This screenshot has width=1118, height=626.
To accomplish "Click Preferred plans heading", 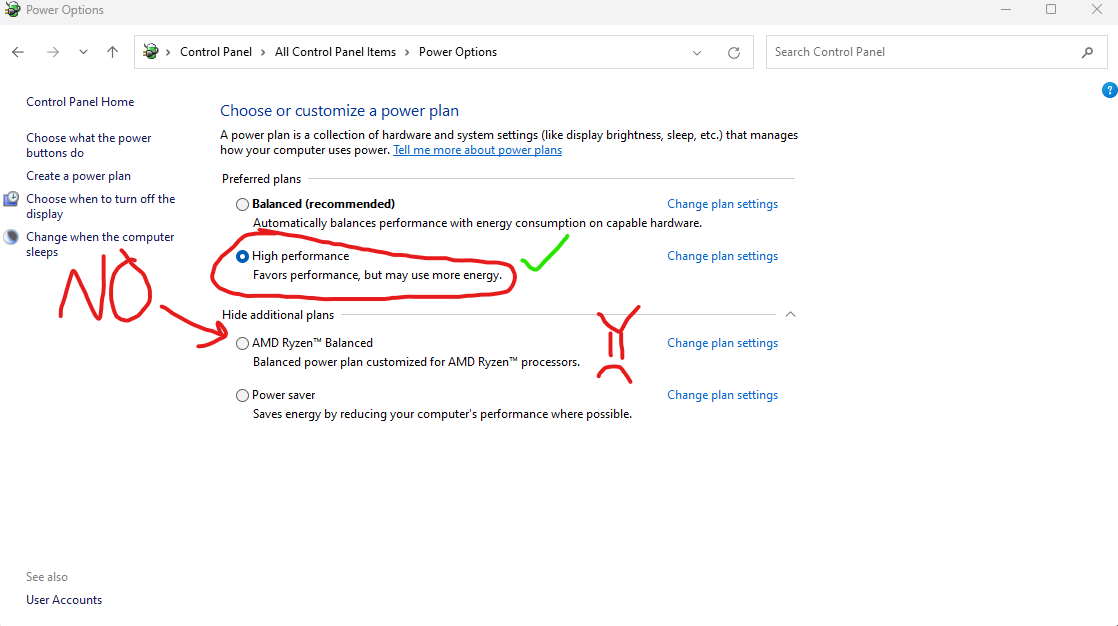I will [x=261, y=179].
